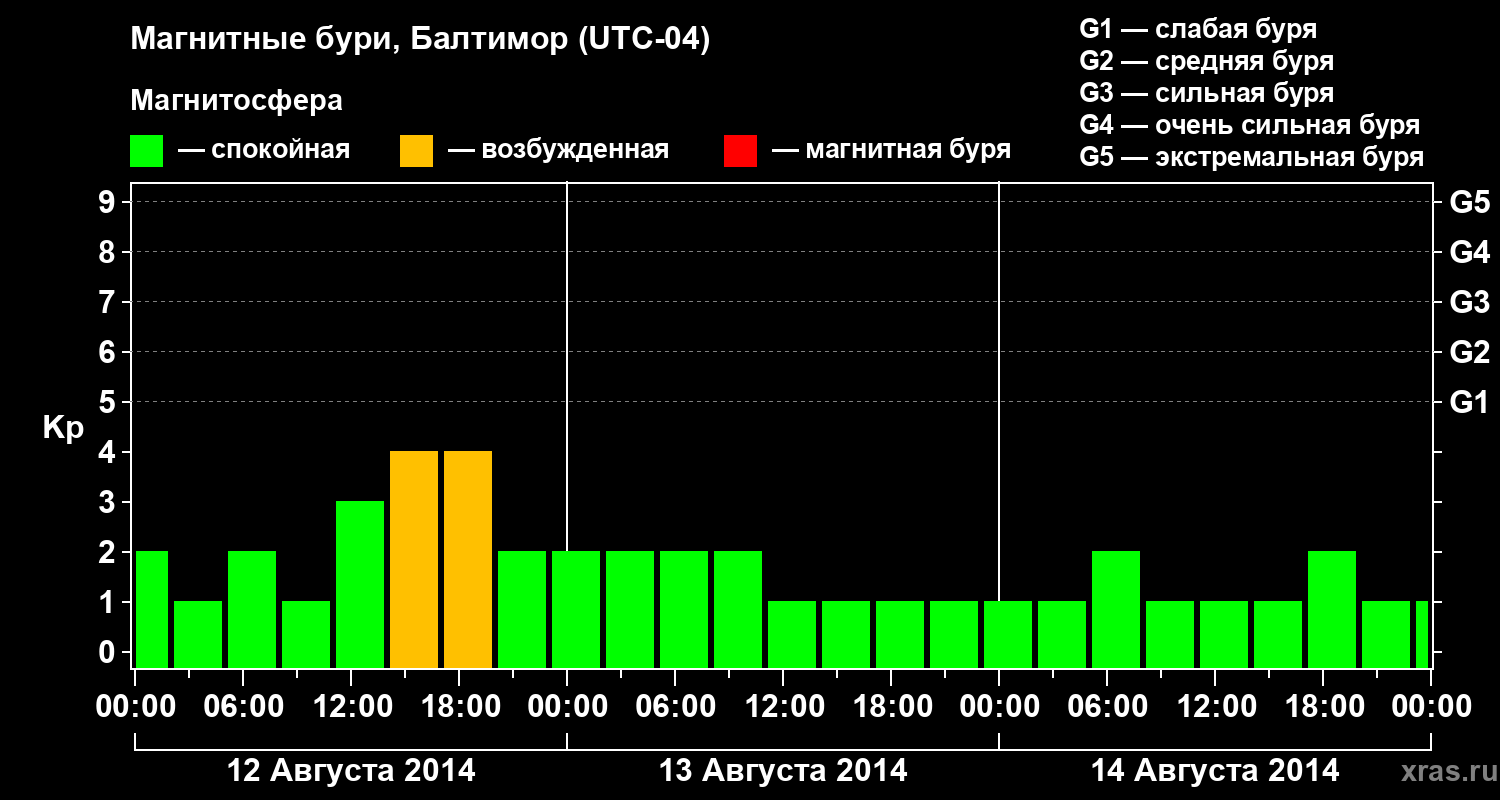This screenshot has height=800, width=1500.
Task: Click the 'Магнитосфера' legend heading
Action: tap(237, 101)
